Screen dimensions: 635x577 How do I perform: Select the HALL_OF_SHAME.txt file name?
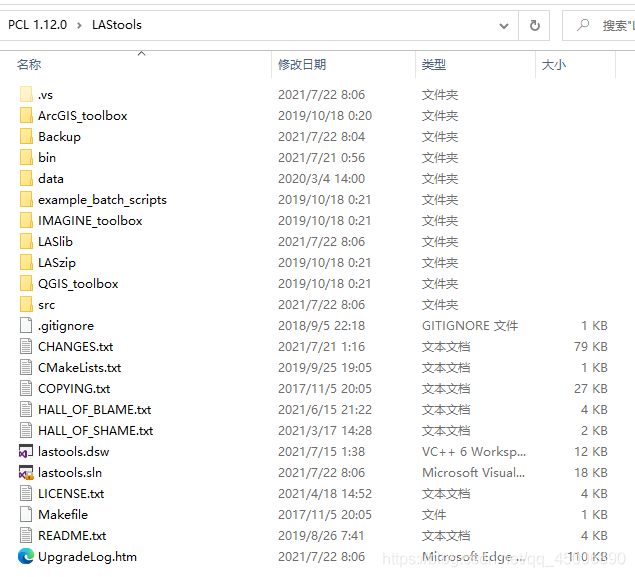pyautogui.click(x=96, y=431)
